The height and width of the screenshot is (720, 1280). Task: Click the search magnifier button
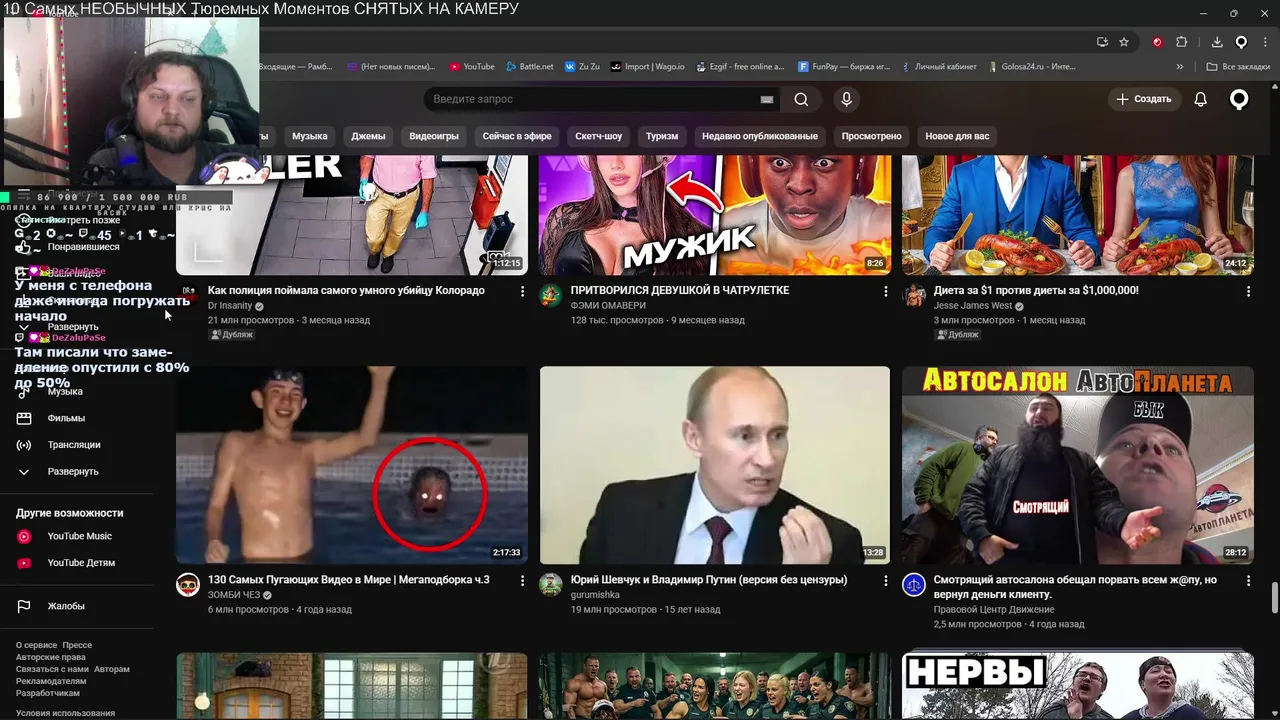coord(801,99)
